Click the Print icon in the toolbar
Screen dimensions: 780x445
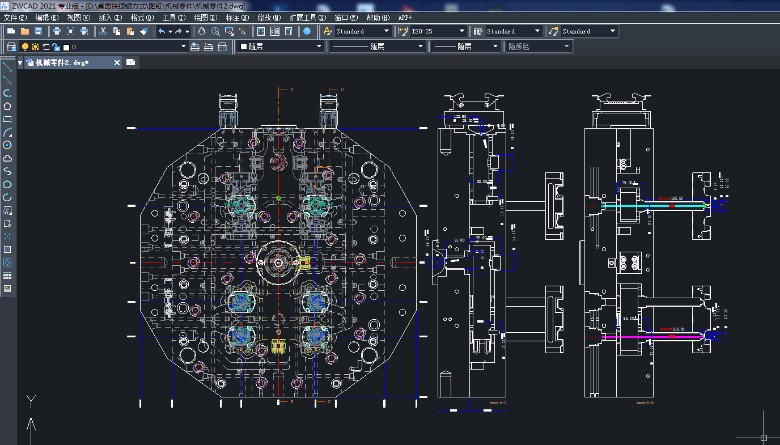[57, 31]
